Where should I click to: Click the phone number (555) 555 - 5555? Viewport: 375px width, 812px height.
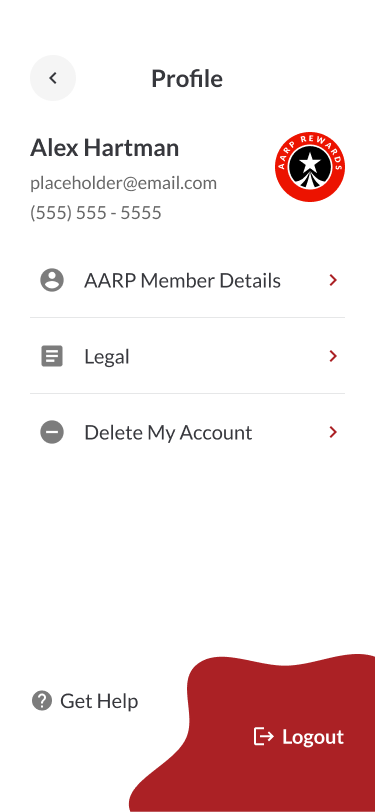96,213
